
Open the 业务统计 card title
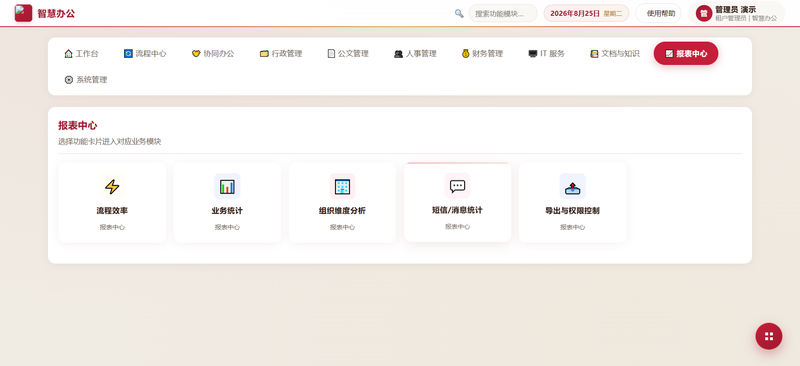[x=227, y=211]
